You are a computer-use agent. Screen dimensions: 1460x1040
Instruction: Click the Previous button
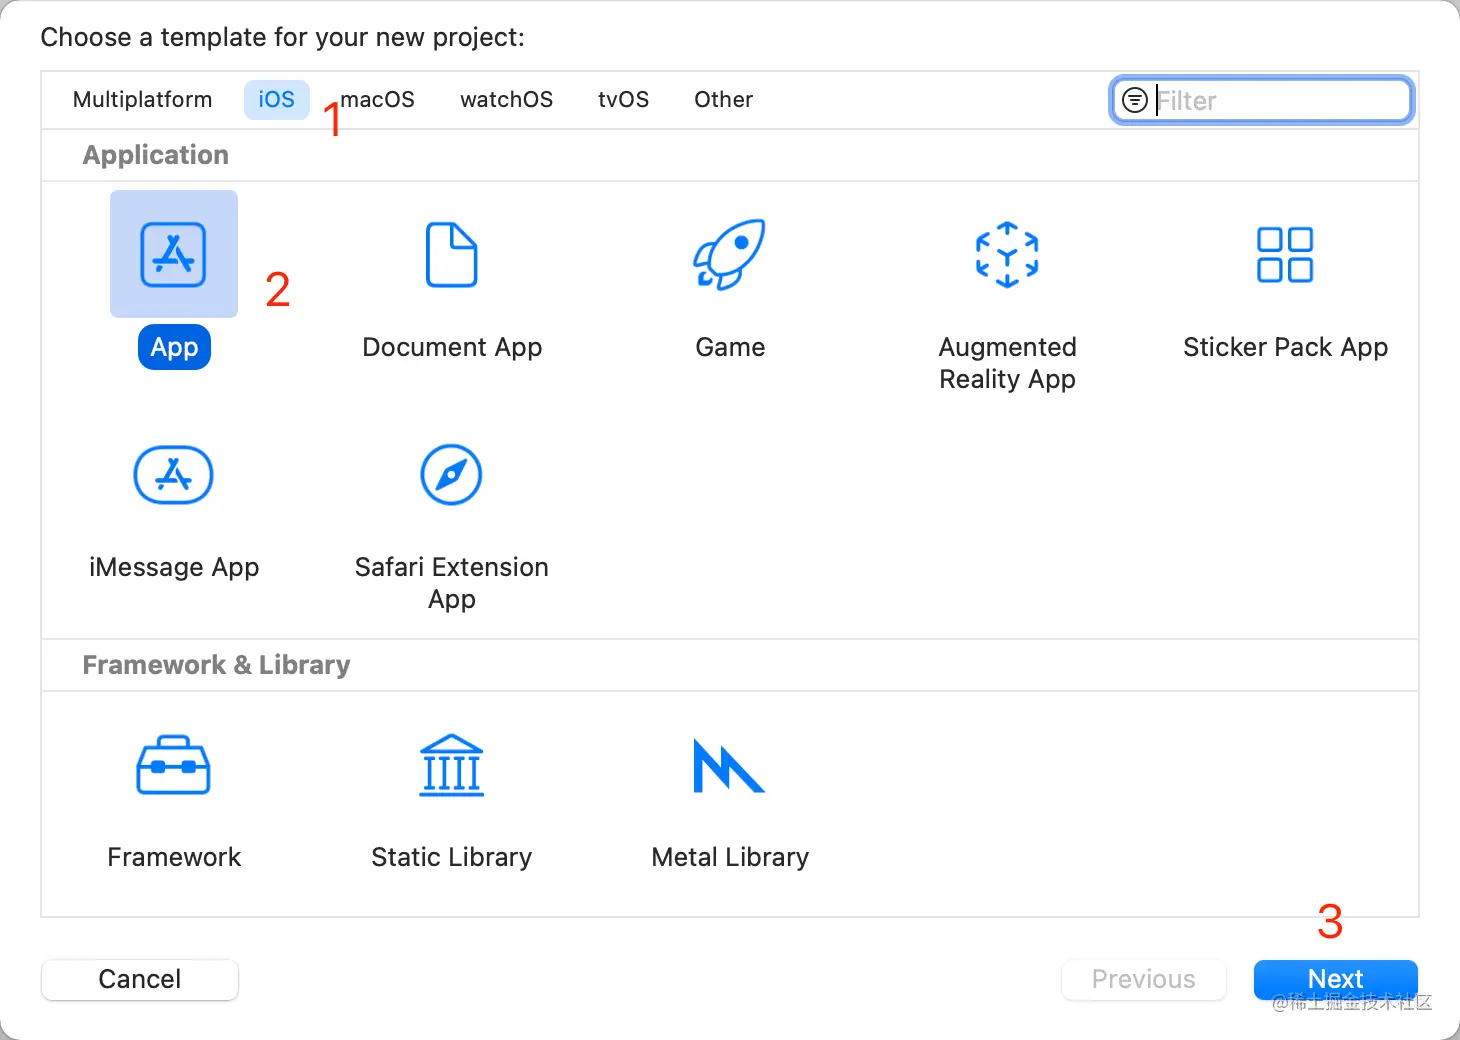pyautogui.click(x=1143, y=980)
